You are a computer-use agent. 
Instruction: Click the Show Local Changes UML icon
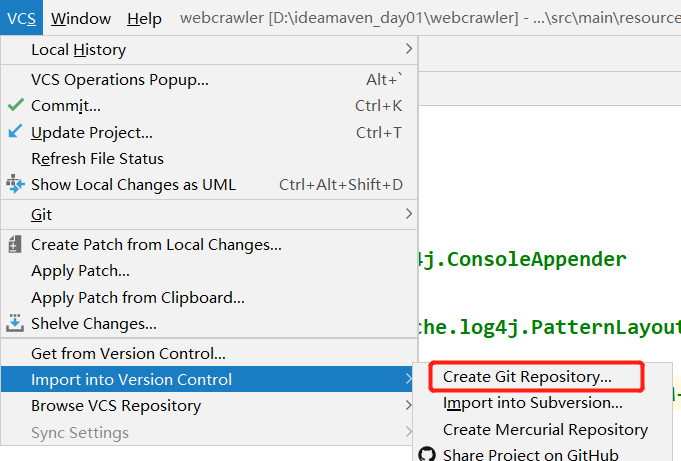tap(15, 184)
